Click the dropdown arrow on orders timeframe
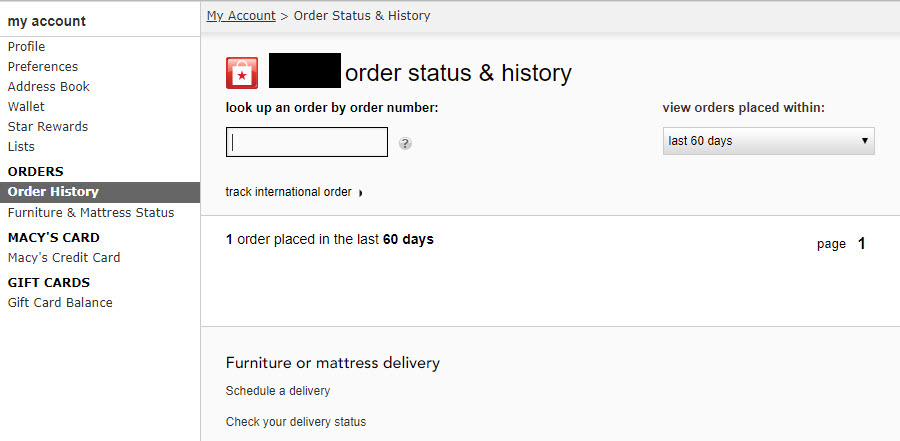This screenshot has height=441, width=900. (x=864, y=141)
